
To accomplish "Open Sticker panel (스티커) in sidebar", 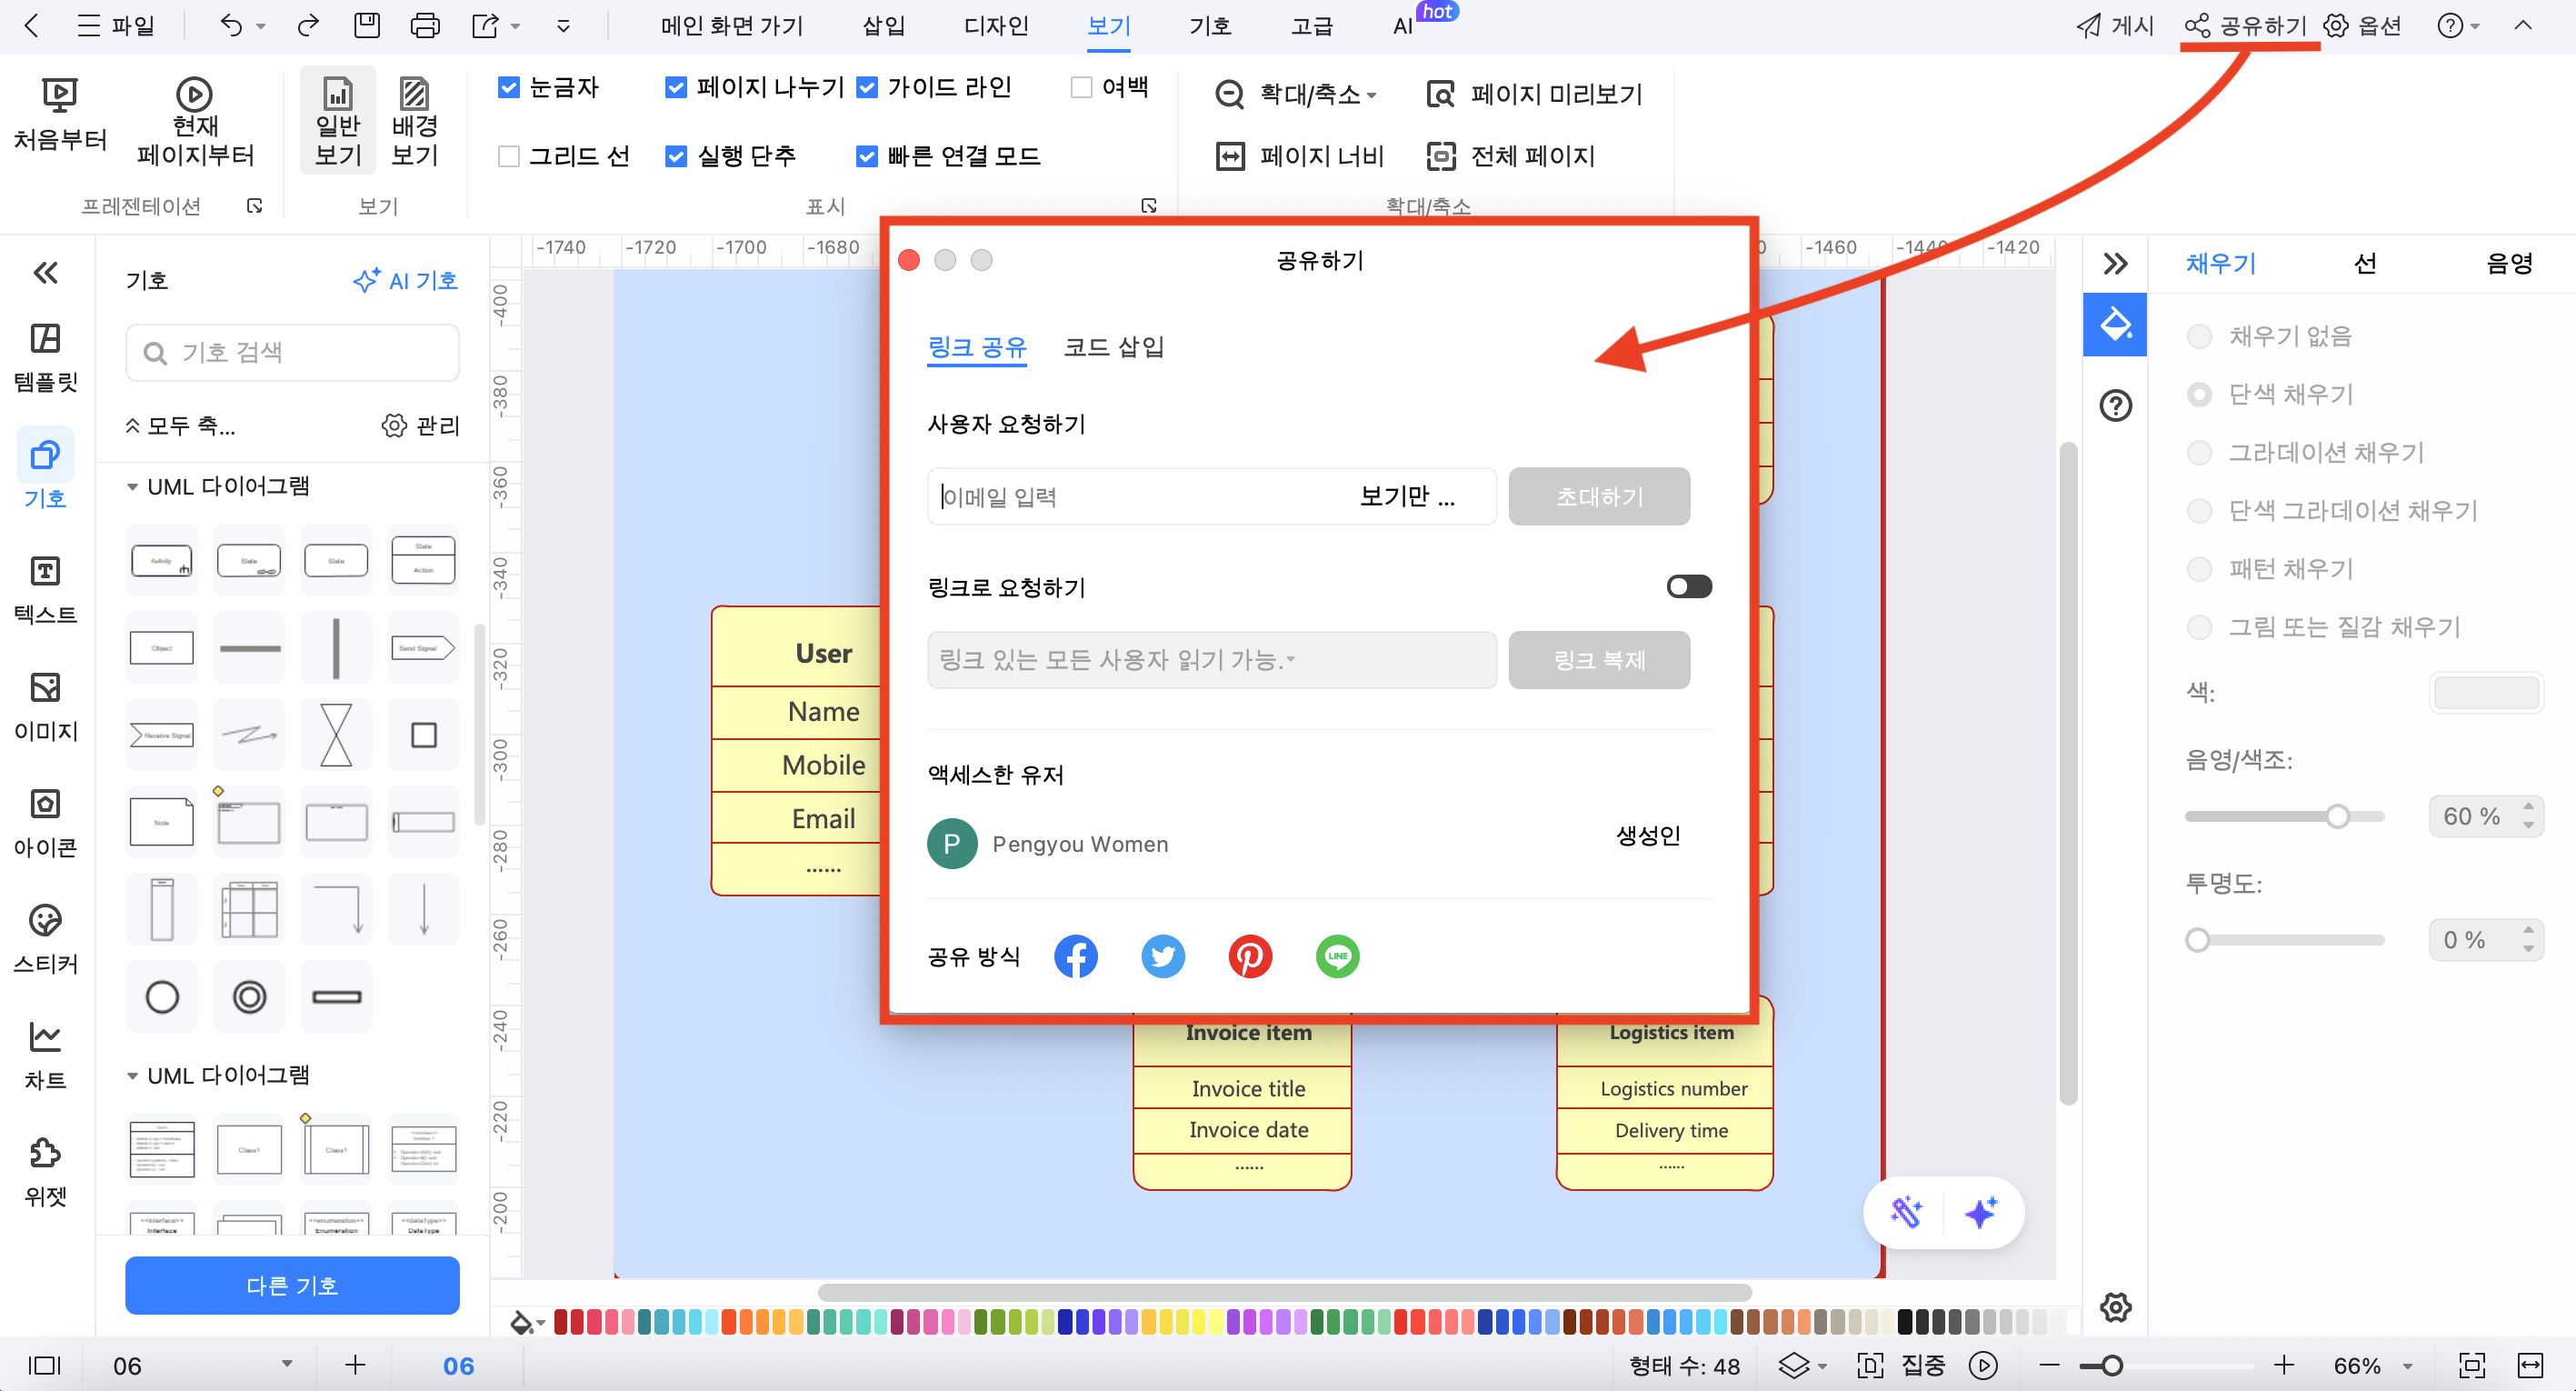I will (x=45, y=940).
